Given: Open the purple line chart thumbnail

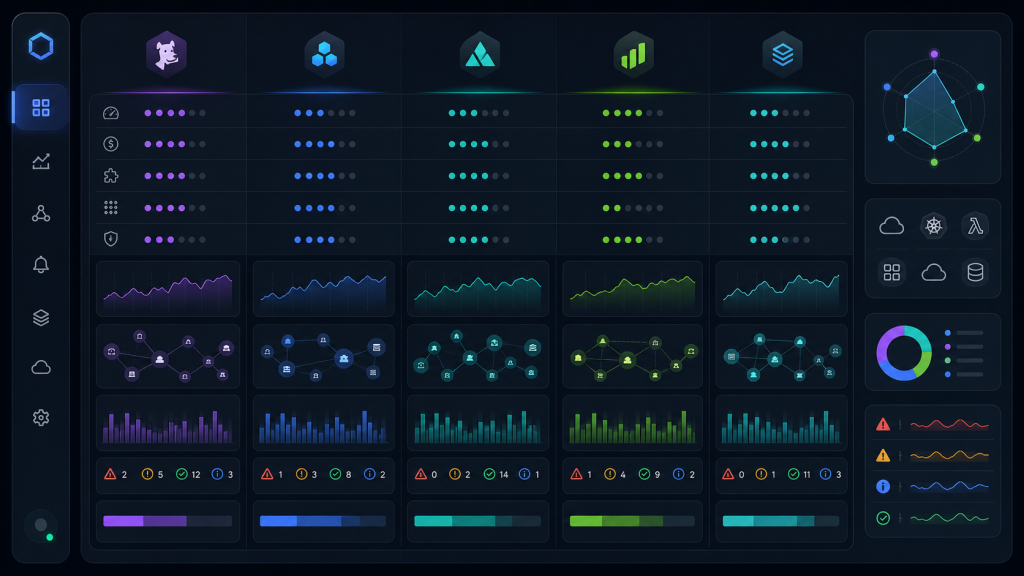Looking at the screenshot, I should coord(168,289).
